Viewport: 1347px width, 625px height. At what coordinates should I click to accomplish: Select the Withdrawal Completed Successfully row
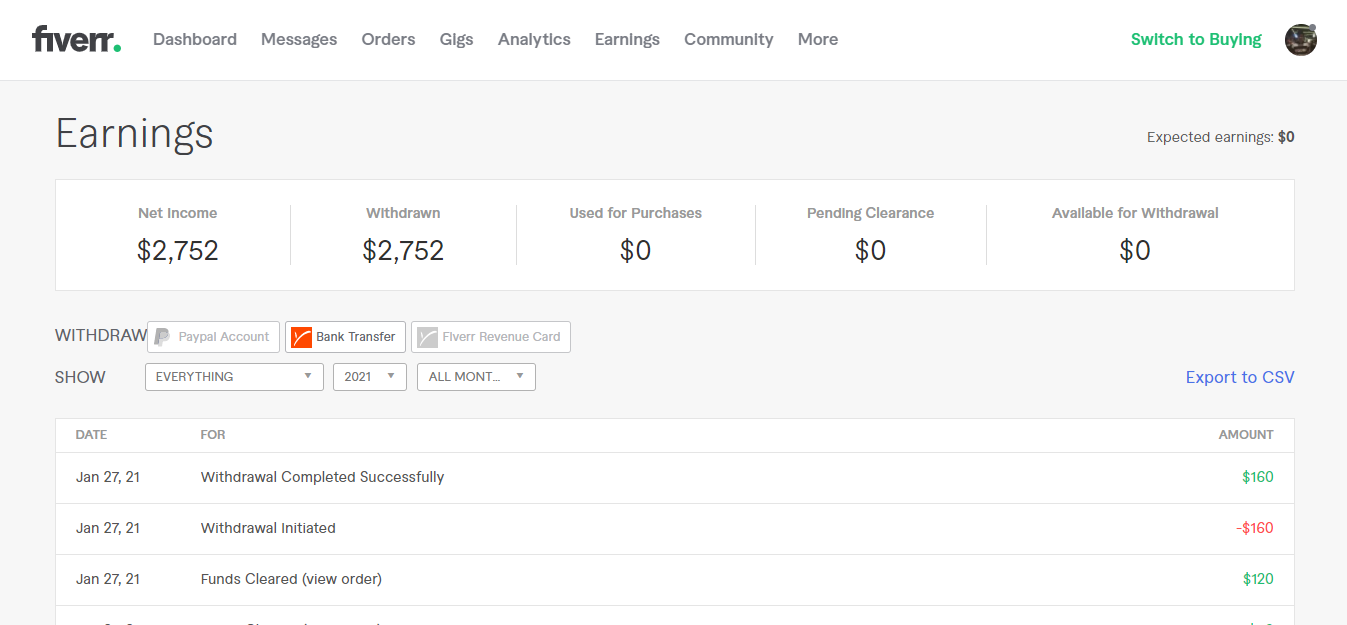coord(322,477)
